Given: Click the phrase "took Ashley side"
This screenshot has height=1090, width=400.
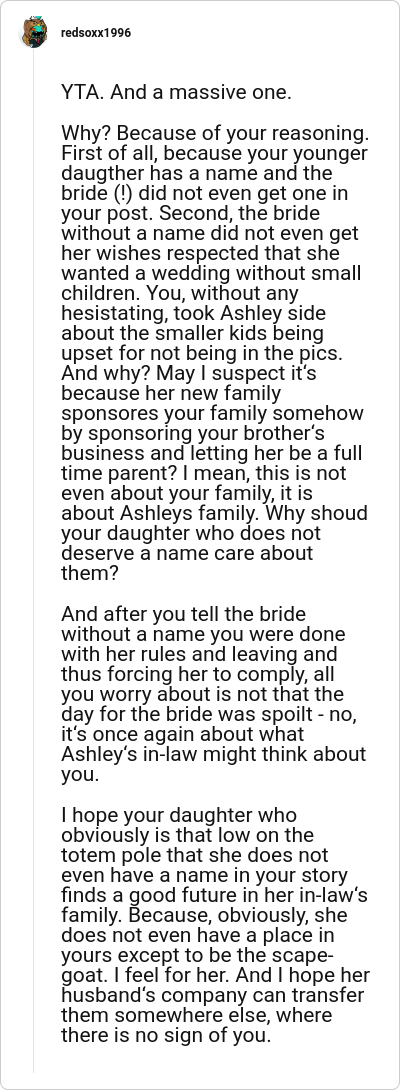Looking at the screenshot, I should 248,313.
